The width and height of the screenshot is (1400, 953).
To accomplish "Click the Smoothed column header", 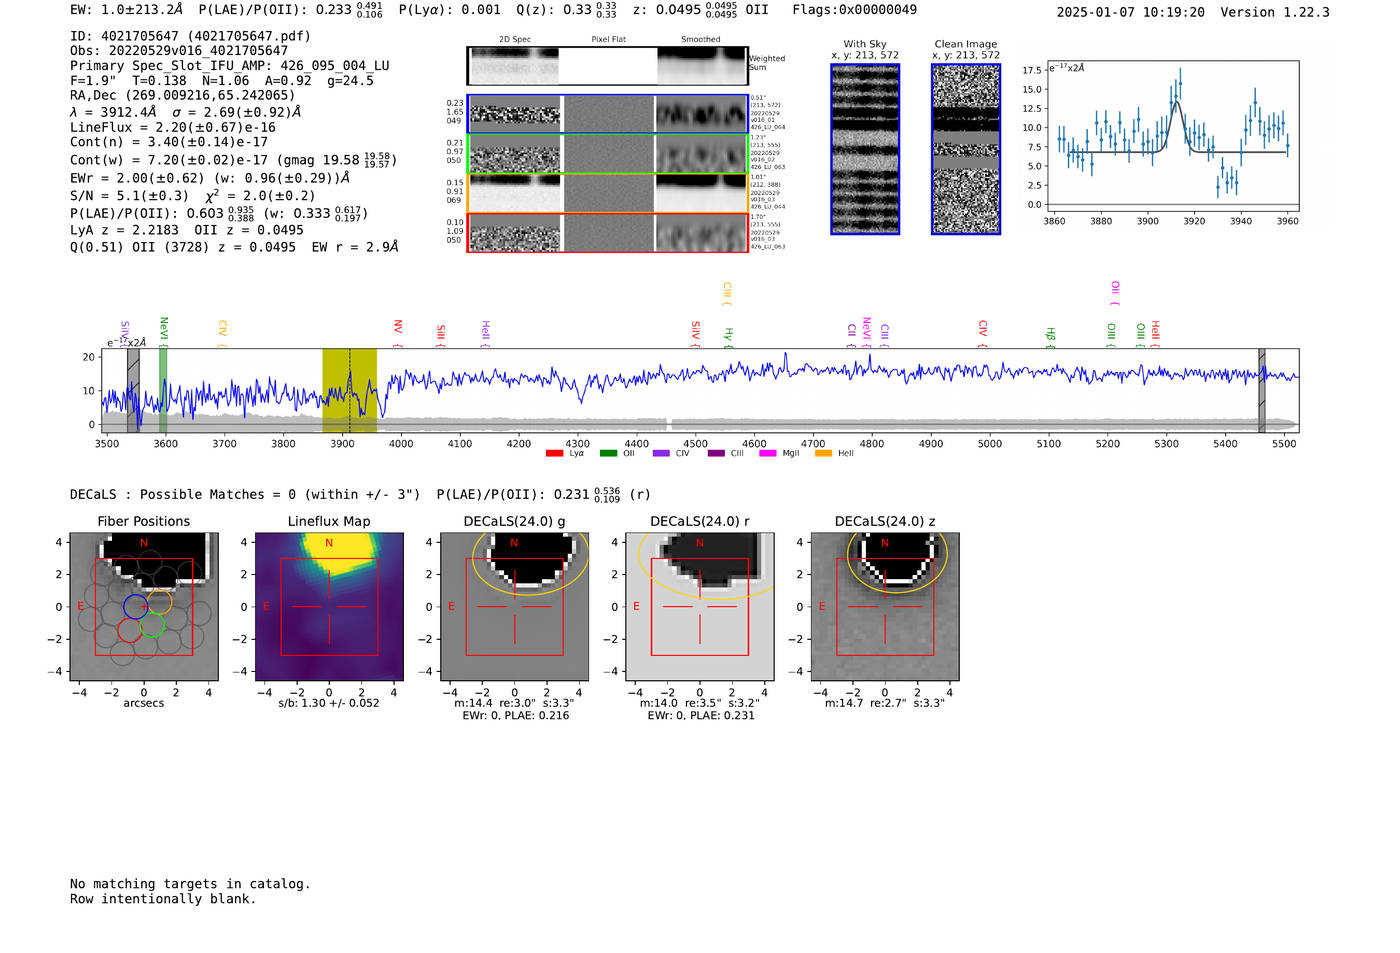I will (701, 39).
